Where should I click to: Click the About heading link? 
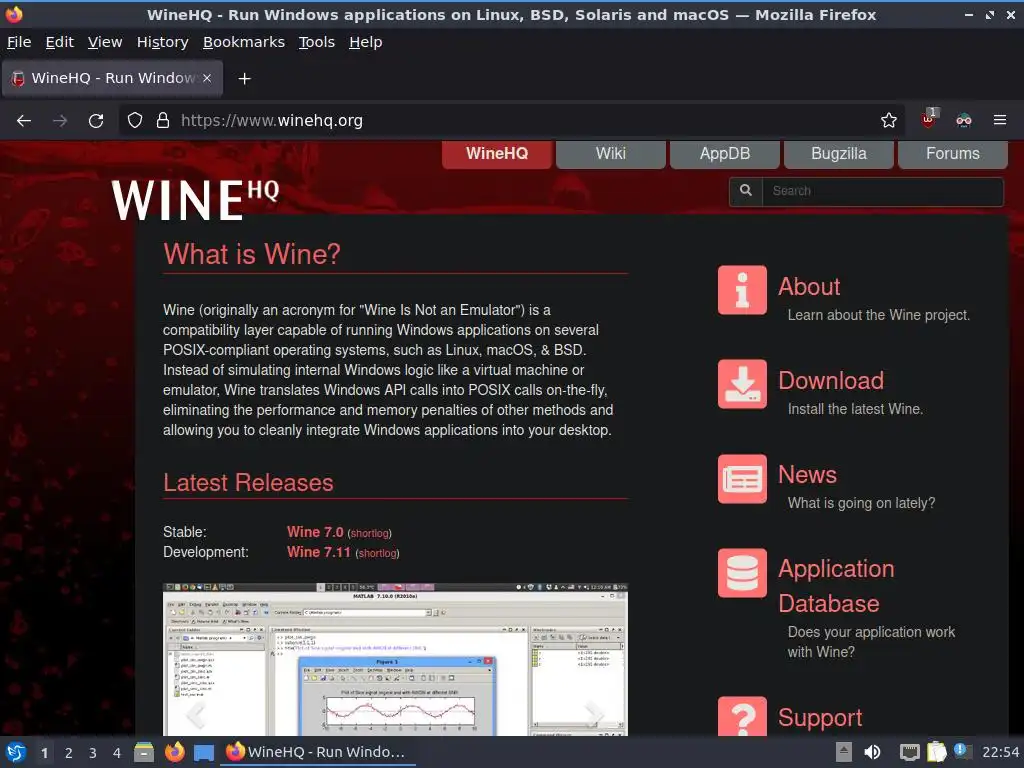point(808,287)
